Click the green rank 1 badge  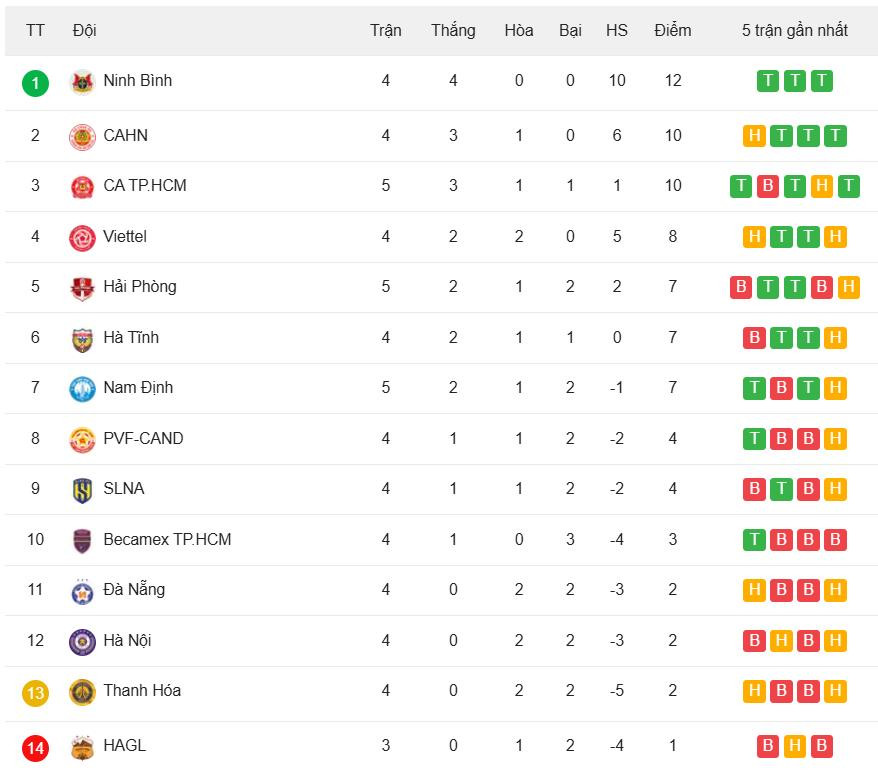pyautogui.click(x=35, y=82)
